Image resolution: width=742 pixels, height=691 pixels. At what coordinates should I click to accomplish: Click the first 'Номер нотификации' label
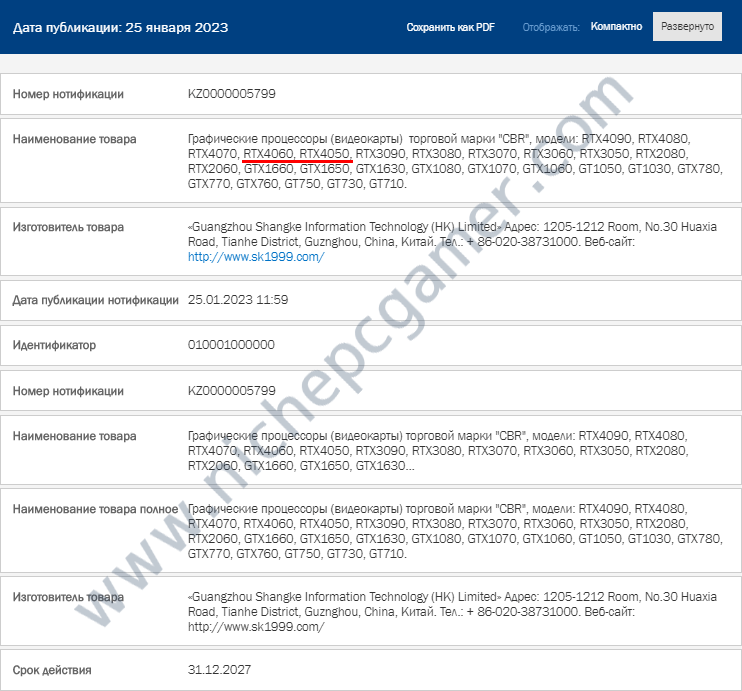68,94
